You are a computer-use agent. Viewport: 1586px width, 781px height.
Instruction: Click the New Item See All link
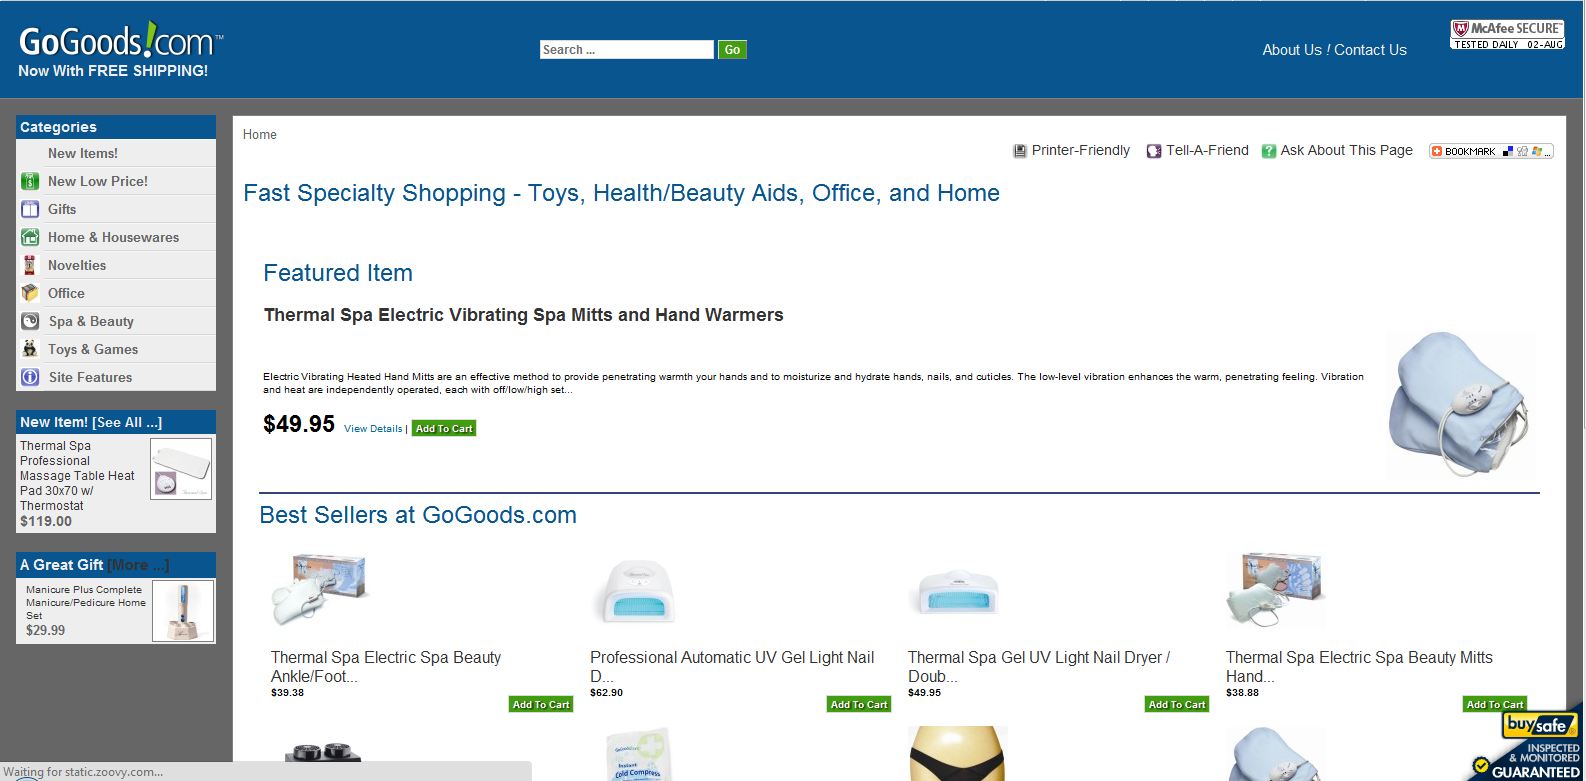point(127,422)
